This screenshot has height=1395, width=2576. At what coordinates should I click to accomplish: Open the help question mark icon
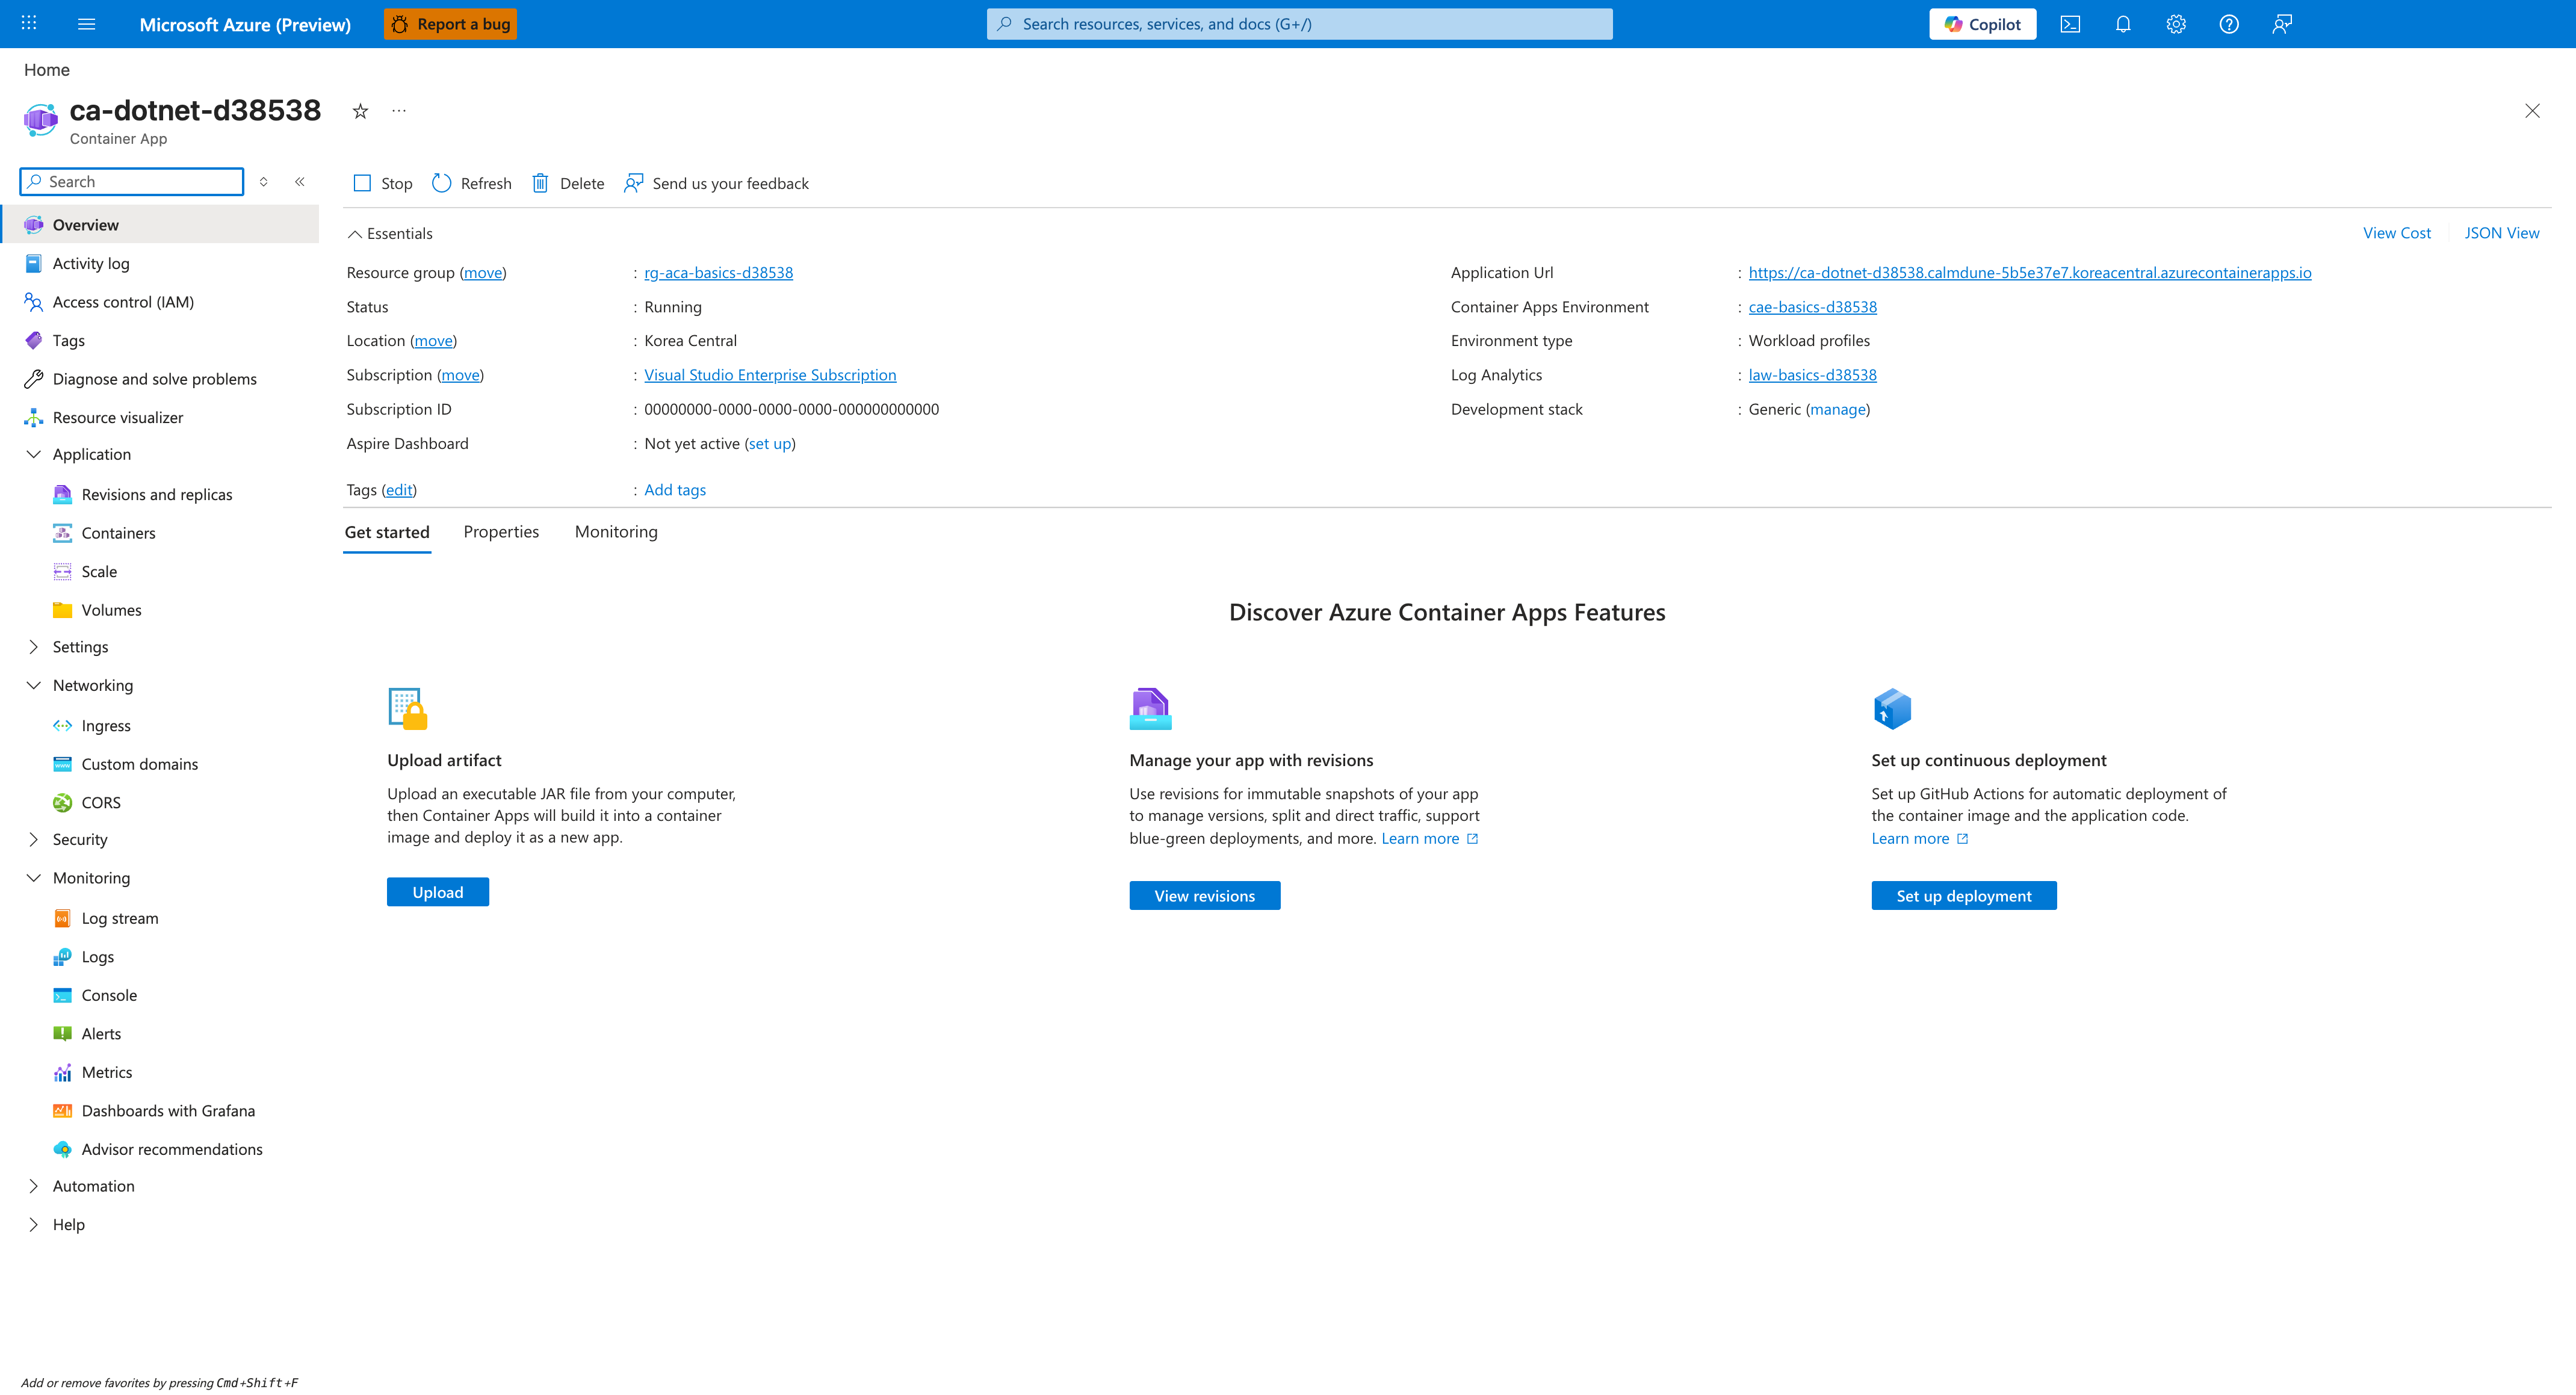pyautogui.click(x=2229, y=24)
